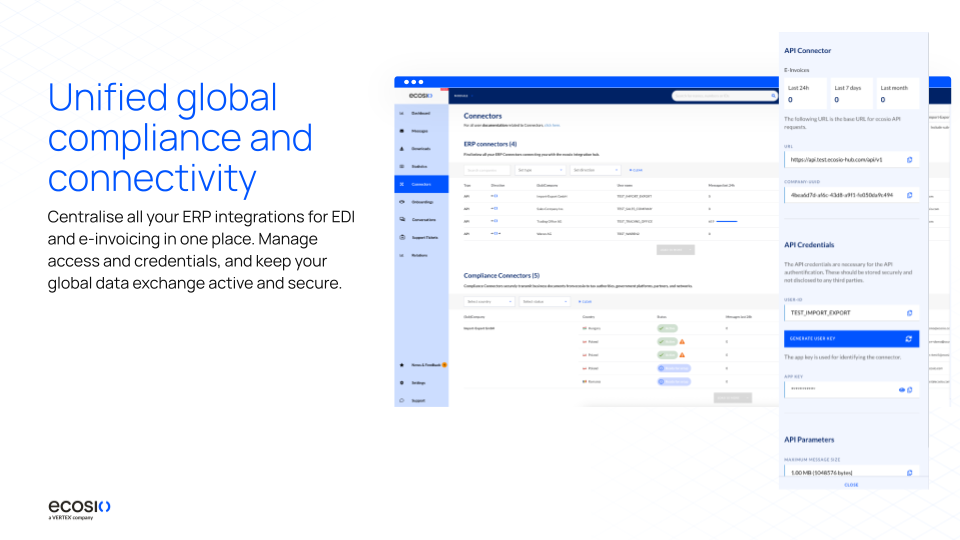Click the User-ID field TEST_IMPORT_EXPORT in panel
960x540 pixels.
pos(851,313)
